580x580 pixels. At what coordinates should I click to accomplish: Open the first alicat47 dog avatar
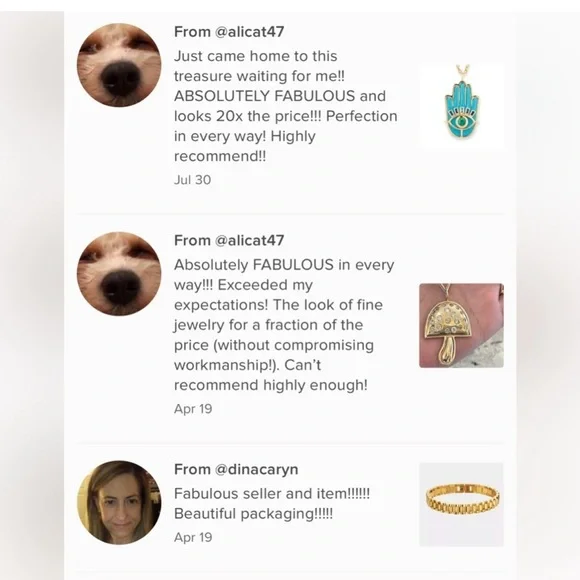[119, 65]
